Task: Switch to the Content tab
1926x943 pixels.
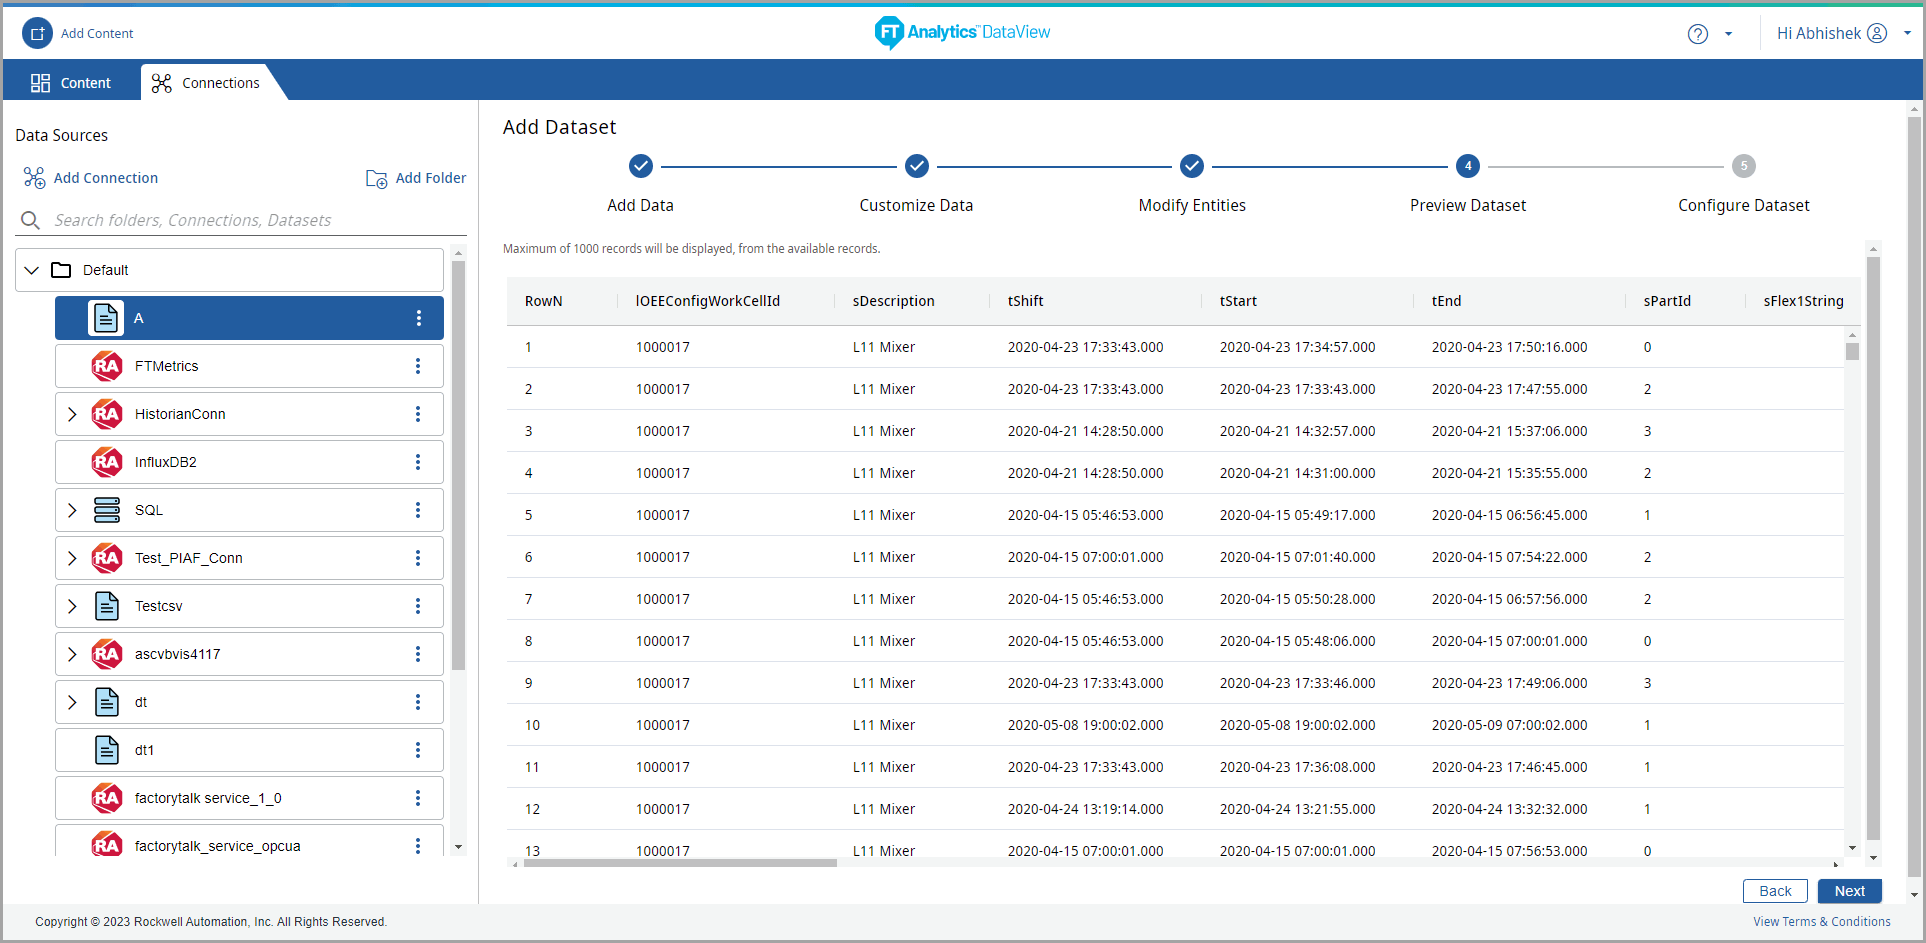Action: tap(71, 83)
